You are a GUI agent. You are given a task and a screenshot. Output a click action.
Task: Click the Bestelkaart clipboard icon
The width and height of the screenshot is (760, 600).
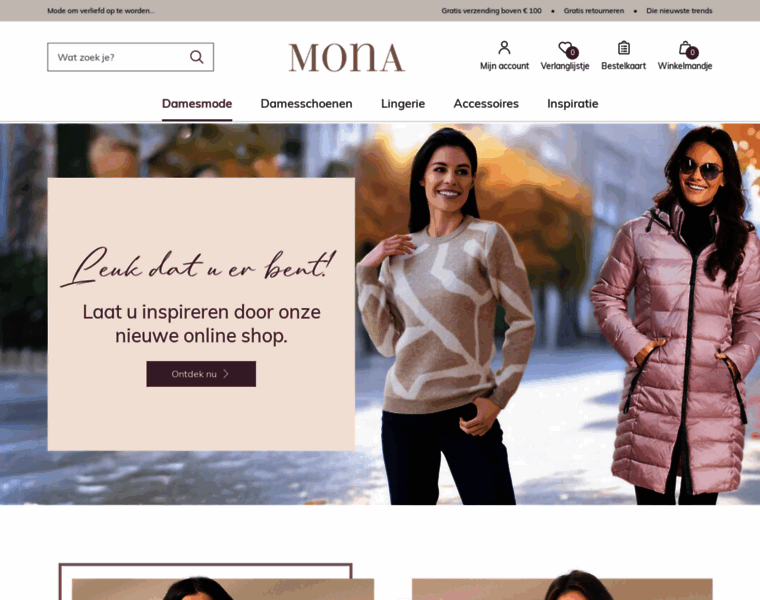tap(624, 48)
